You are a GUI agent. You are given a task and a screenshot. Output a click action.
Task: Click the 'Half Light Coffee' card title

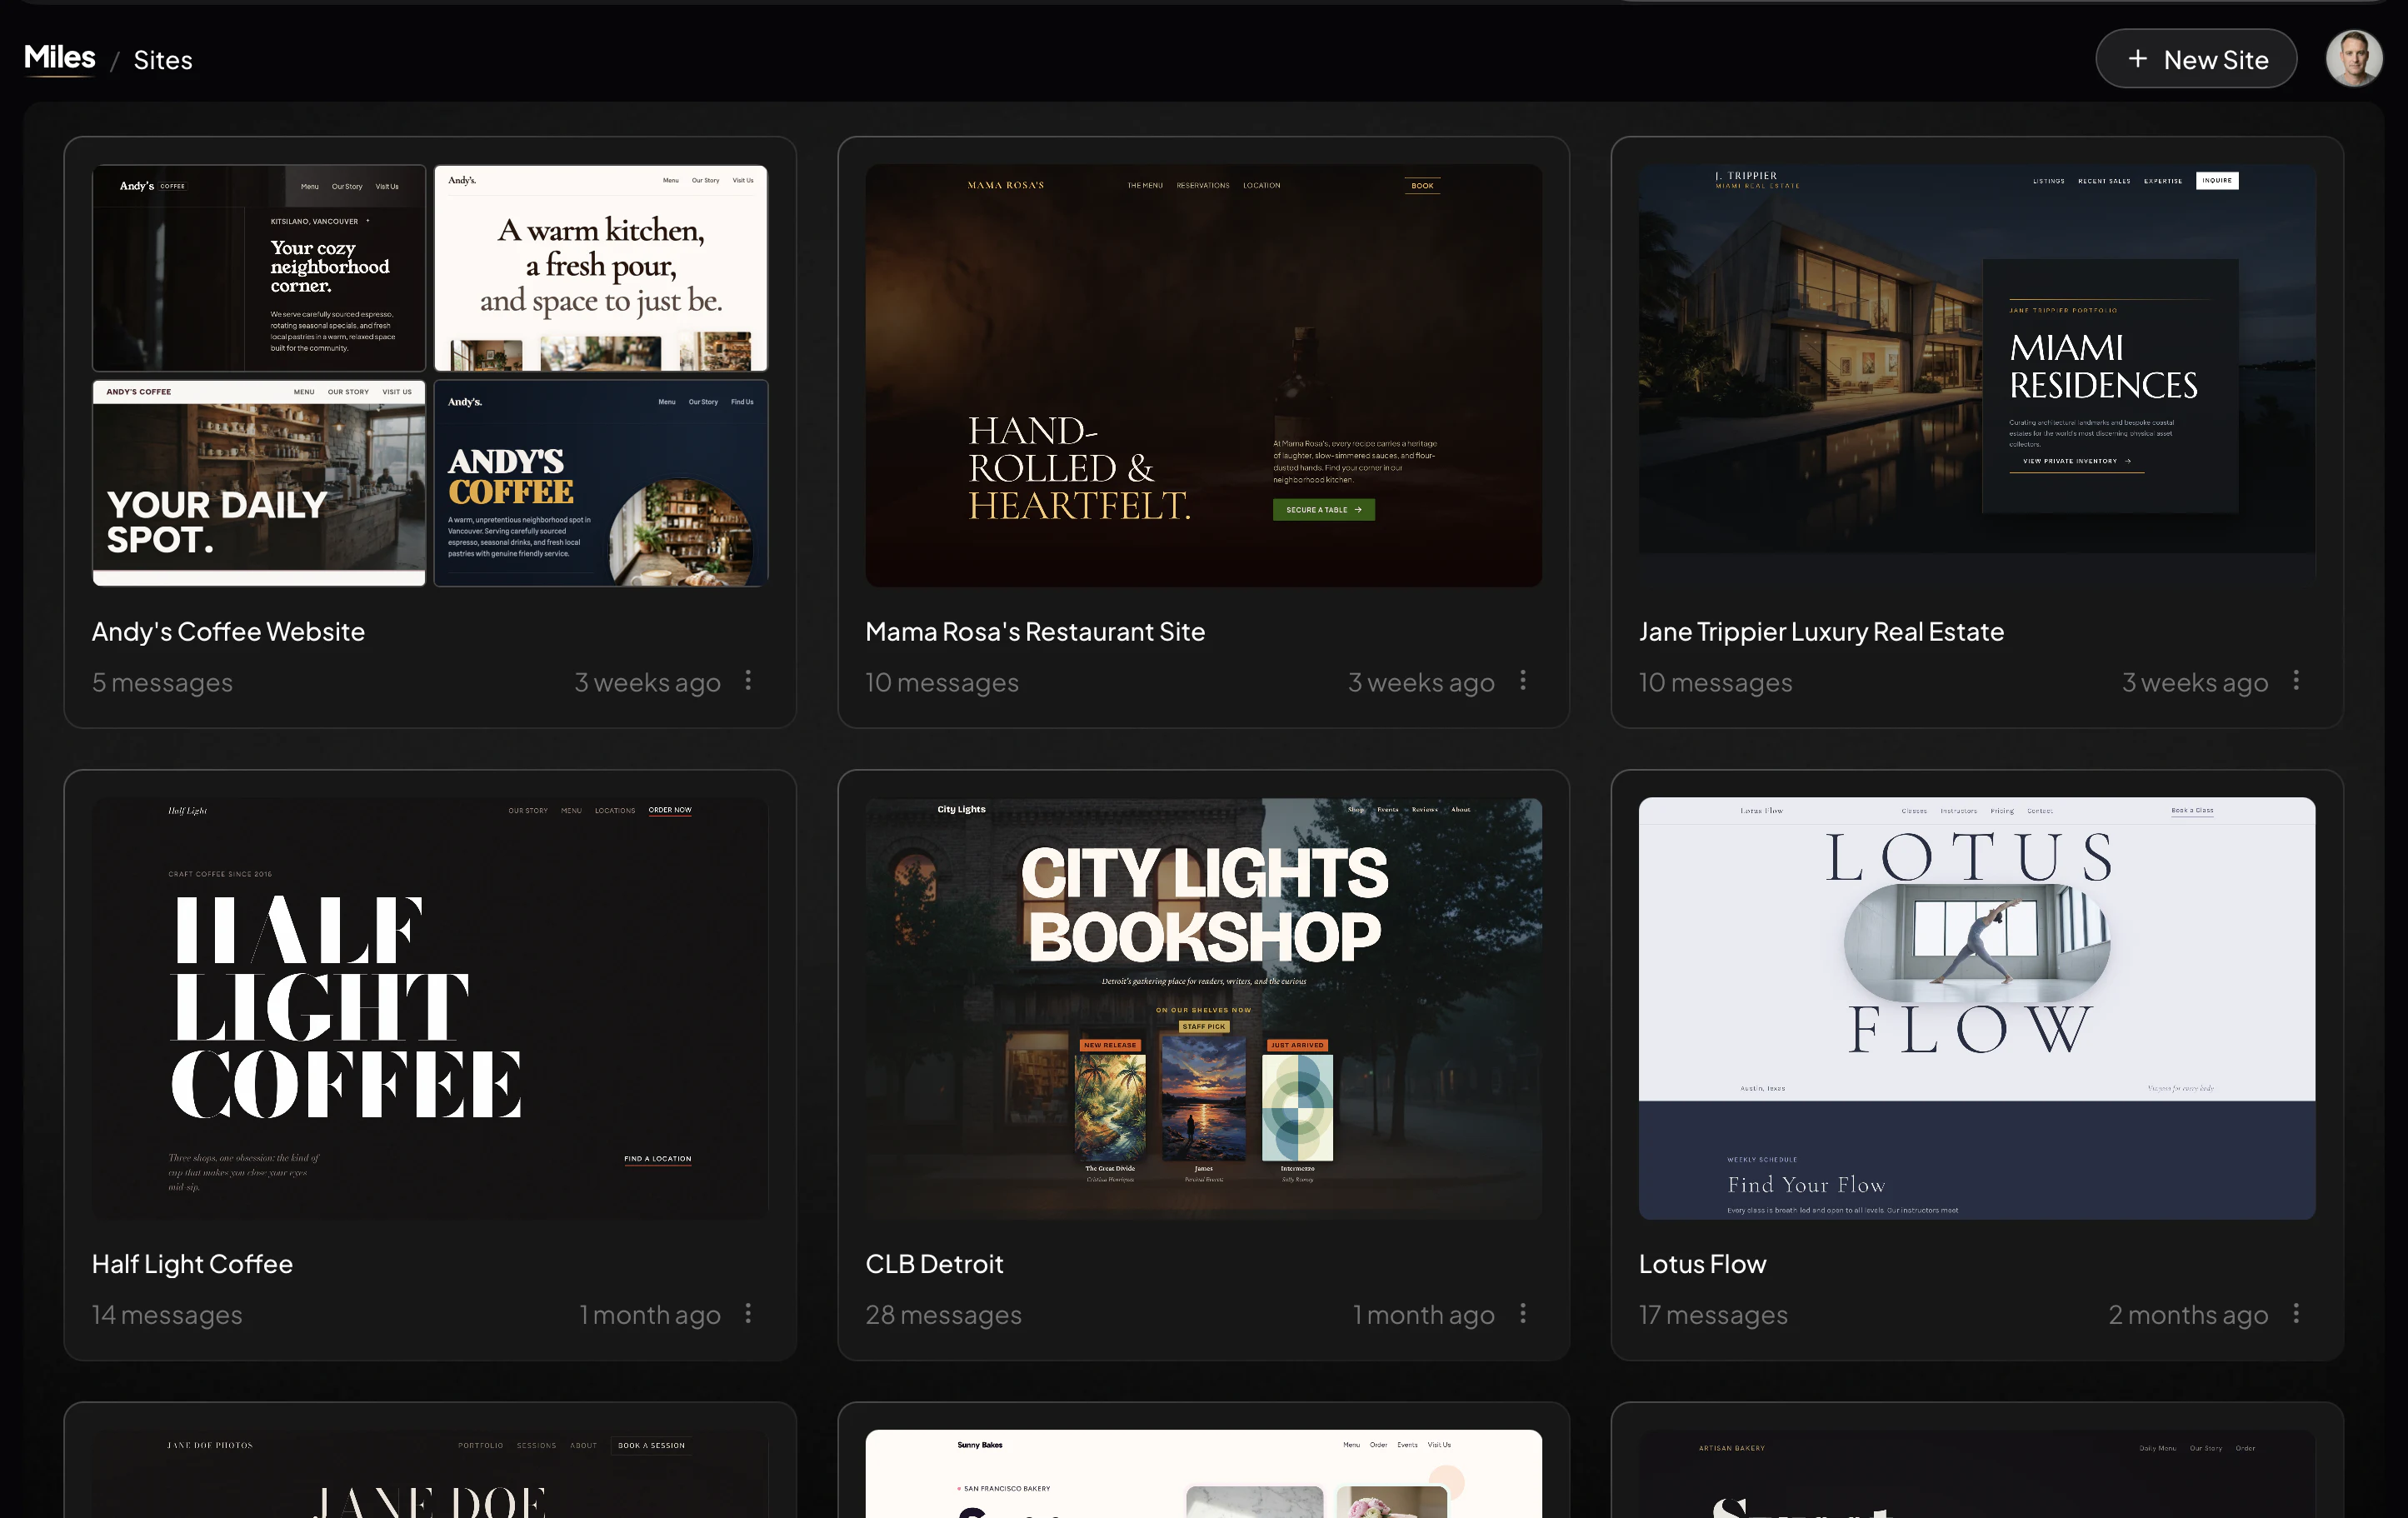tap(192, 1264)
